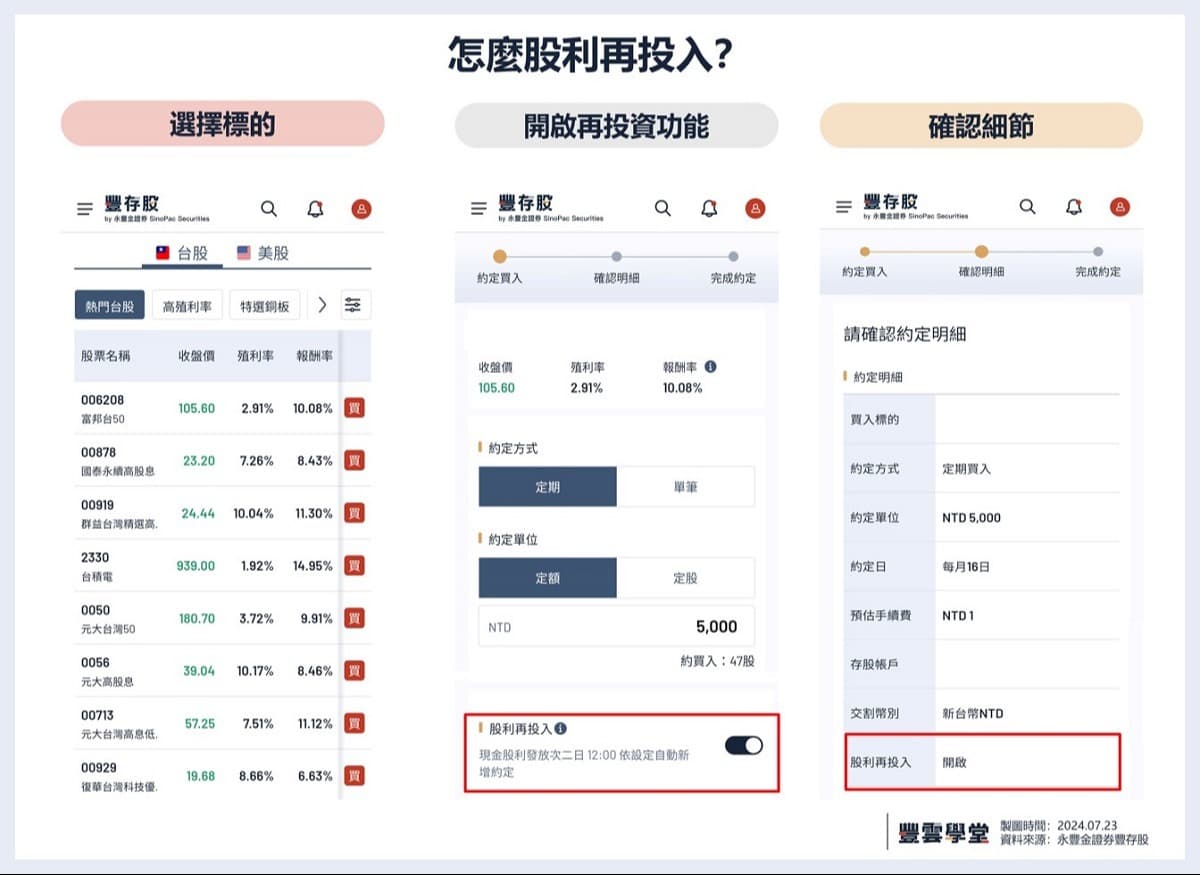Open the stock filter settings icon

[355, 304]
